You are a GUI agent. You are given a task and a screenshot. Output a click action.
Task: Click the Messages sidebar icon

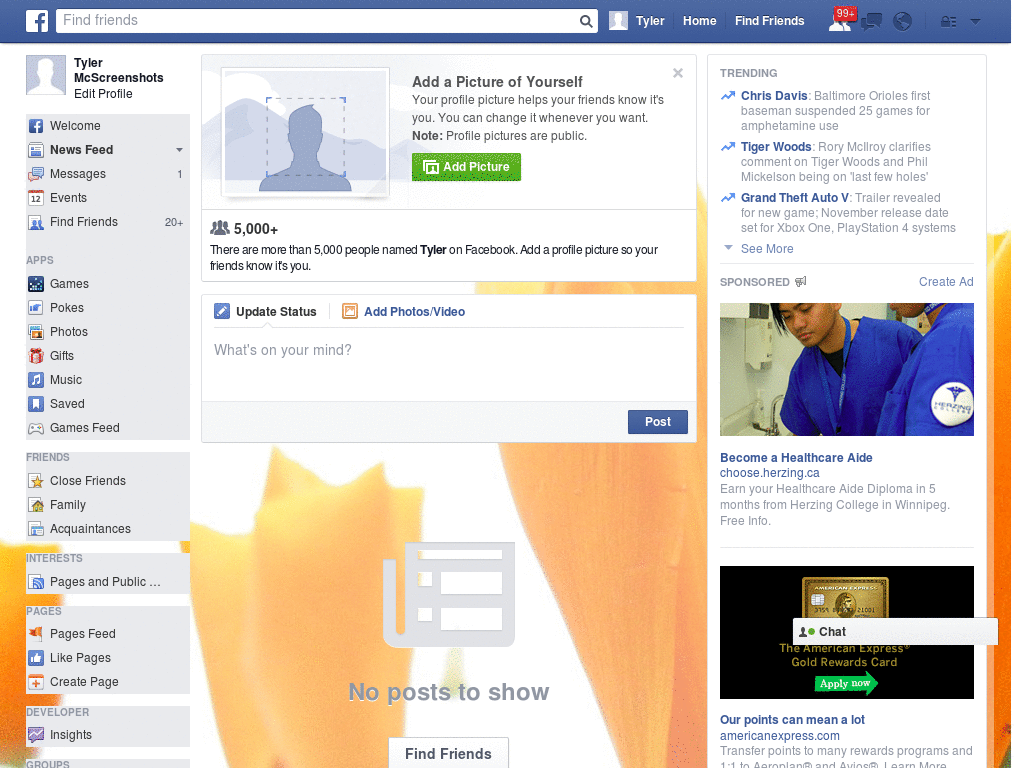[36, 174]
